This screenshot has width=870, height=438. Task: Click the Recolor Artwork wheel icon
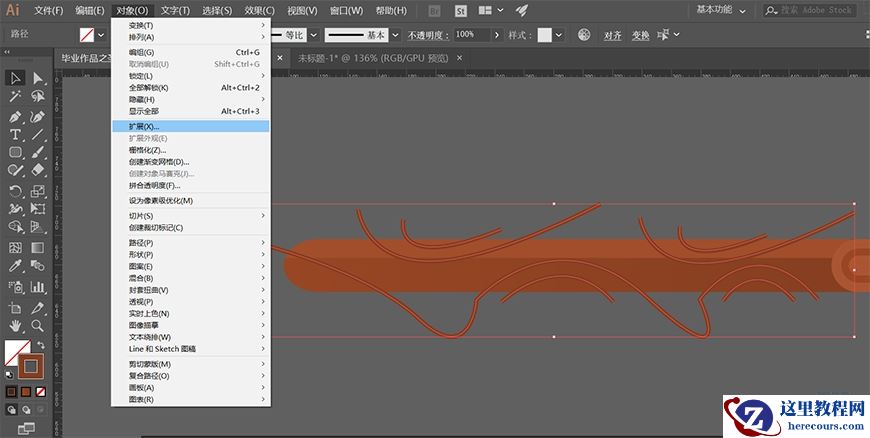click(x=584, y=34)
